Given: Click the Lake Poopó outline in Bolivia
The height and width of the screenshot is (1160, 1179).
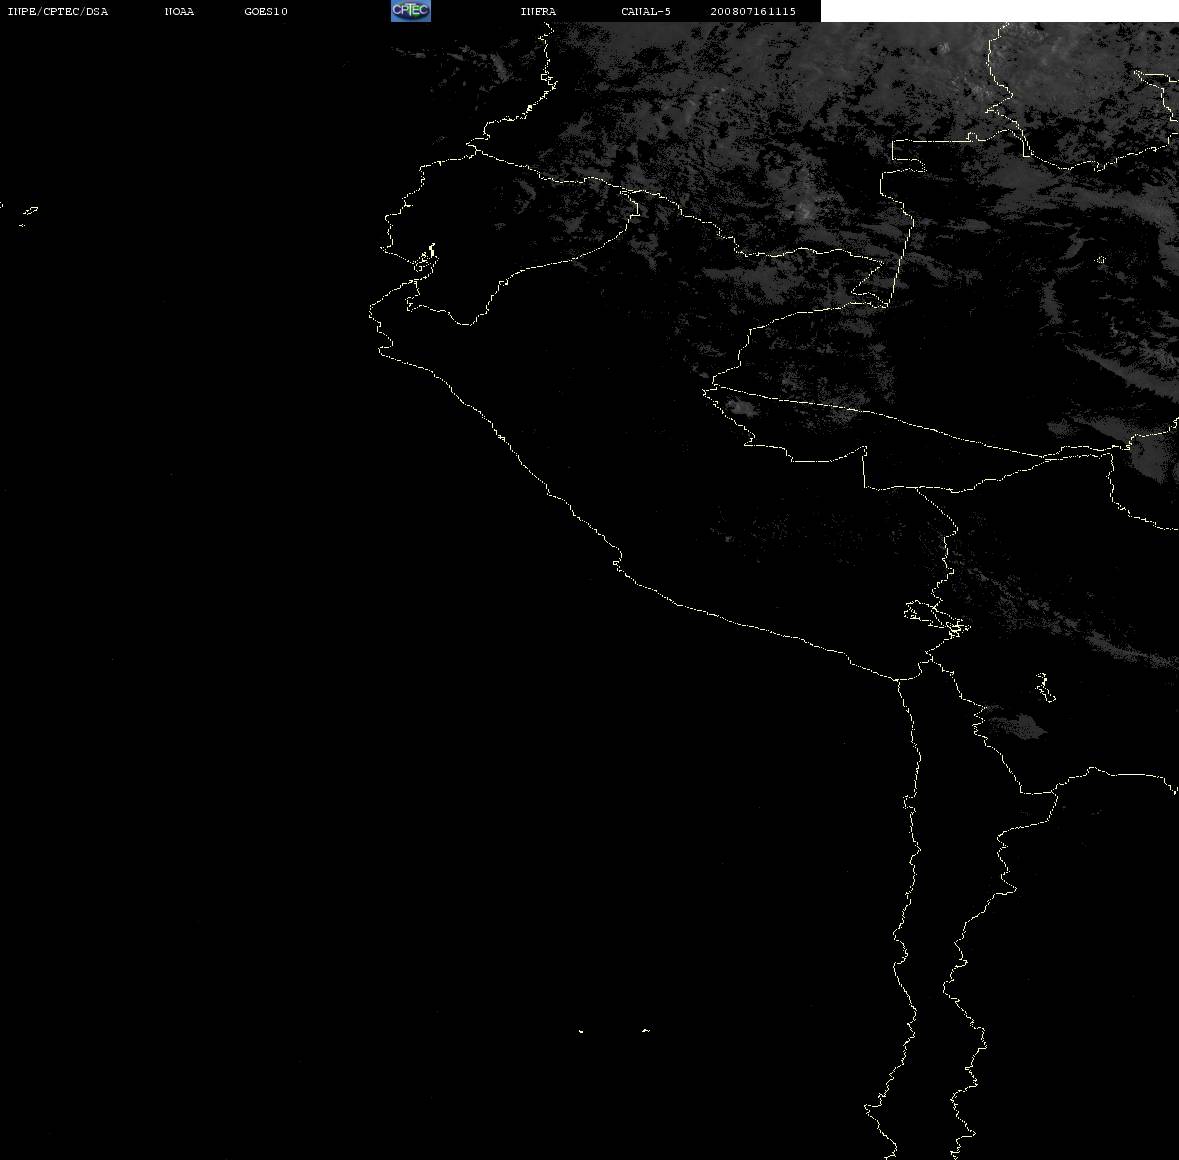Looking at the screenshot, I should pos(1045,687).
